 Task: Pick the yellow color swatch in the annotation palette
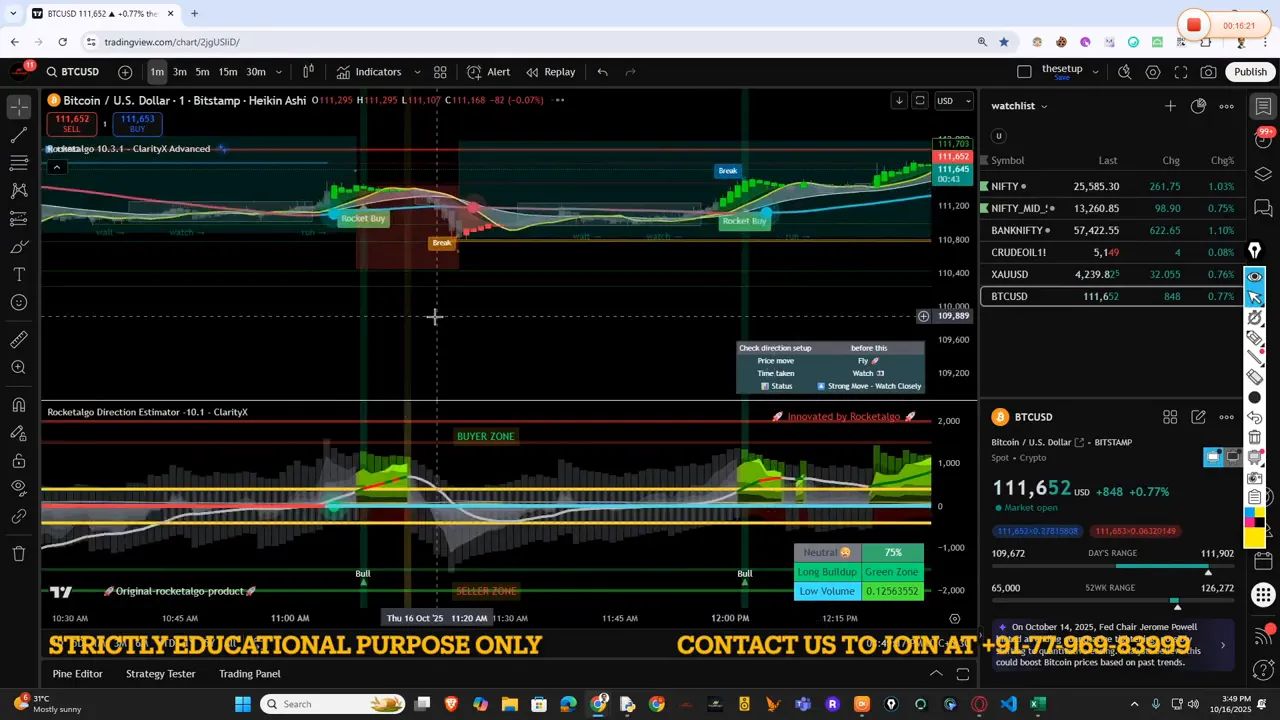click(1260, 511)
